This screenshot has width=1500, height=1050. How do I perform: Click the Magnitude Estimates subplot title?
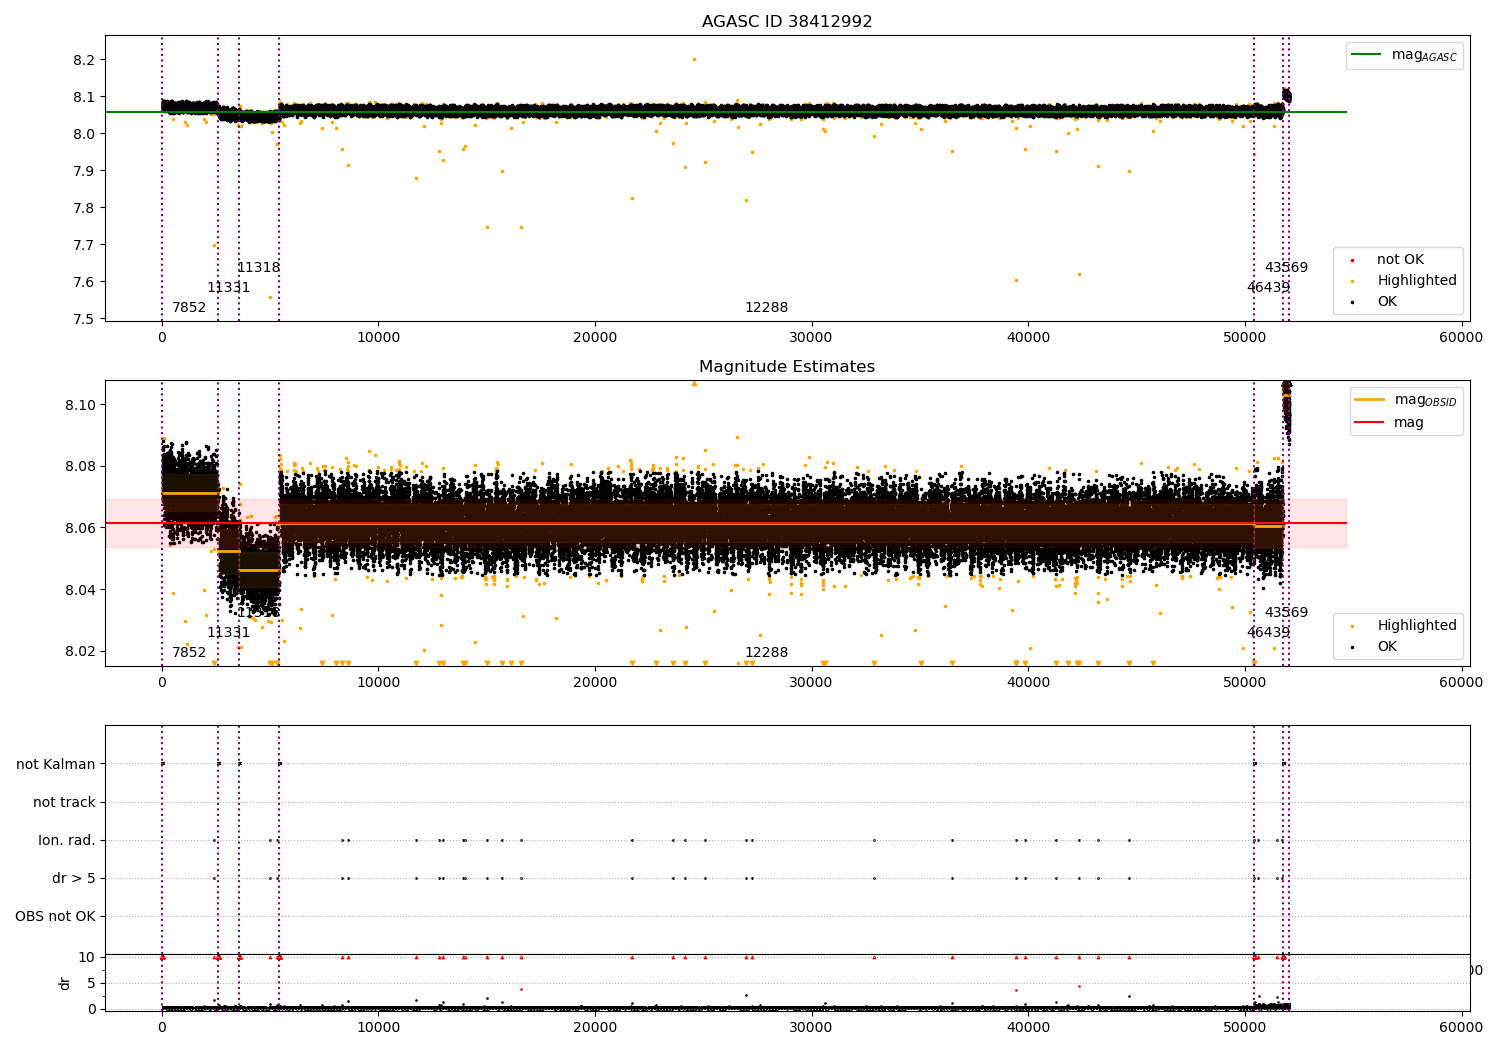tap(787, 367)
